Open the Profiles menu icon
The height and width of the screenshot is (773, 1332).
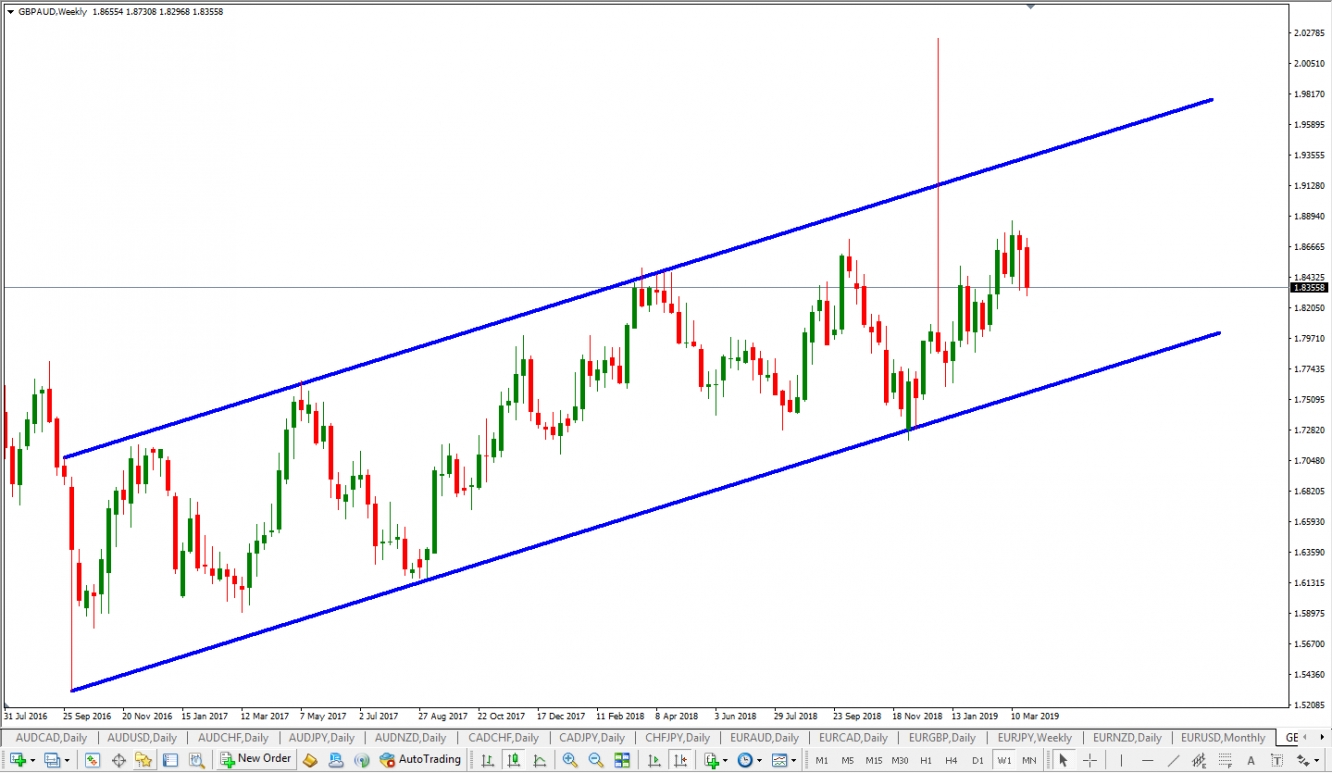51,760
